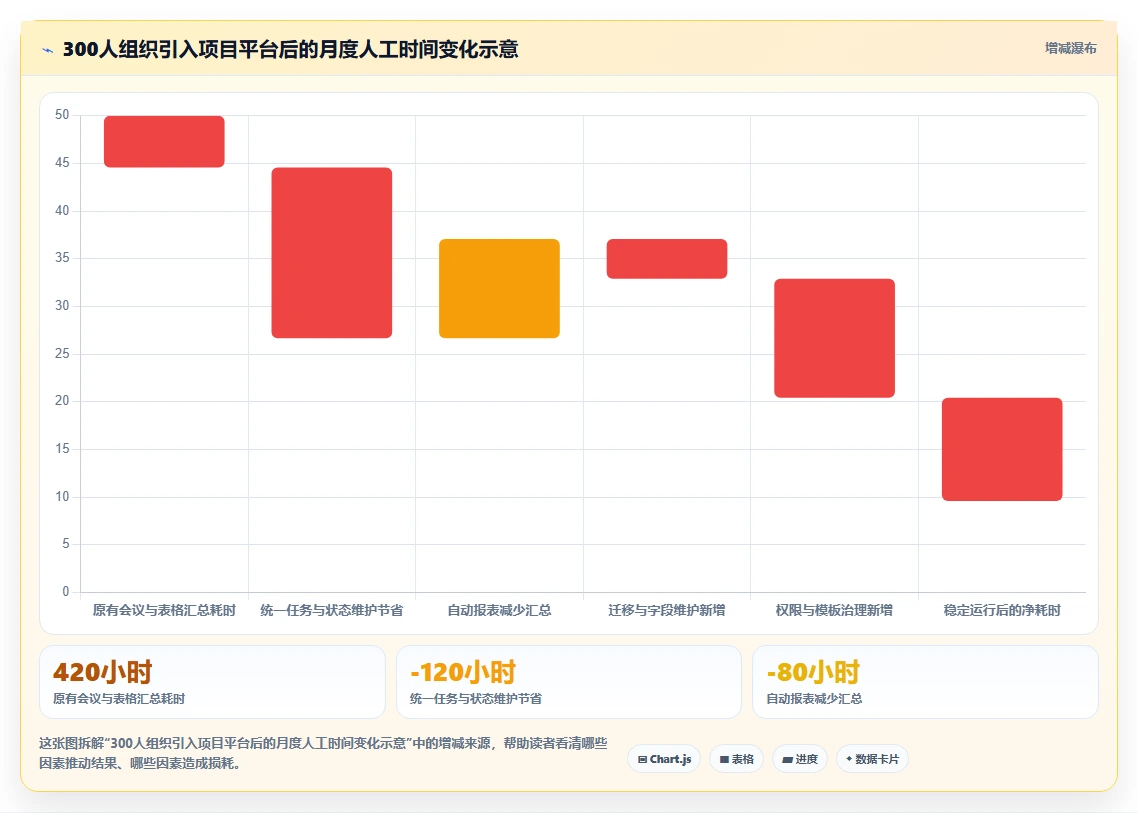Click the y-axis value 0
The width and height of the screenshot is (1138, 813).
(x=66, y=592)
